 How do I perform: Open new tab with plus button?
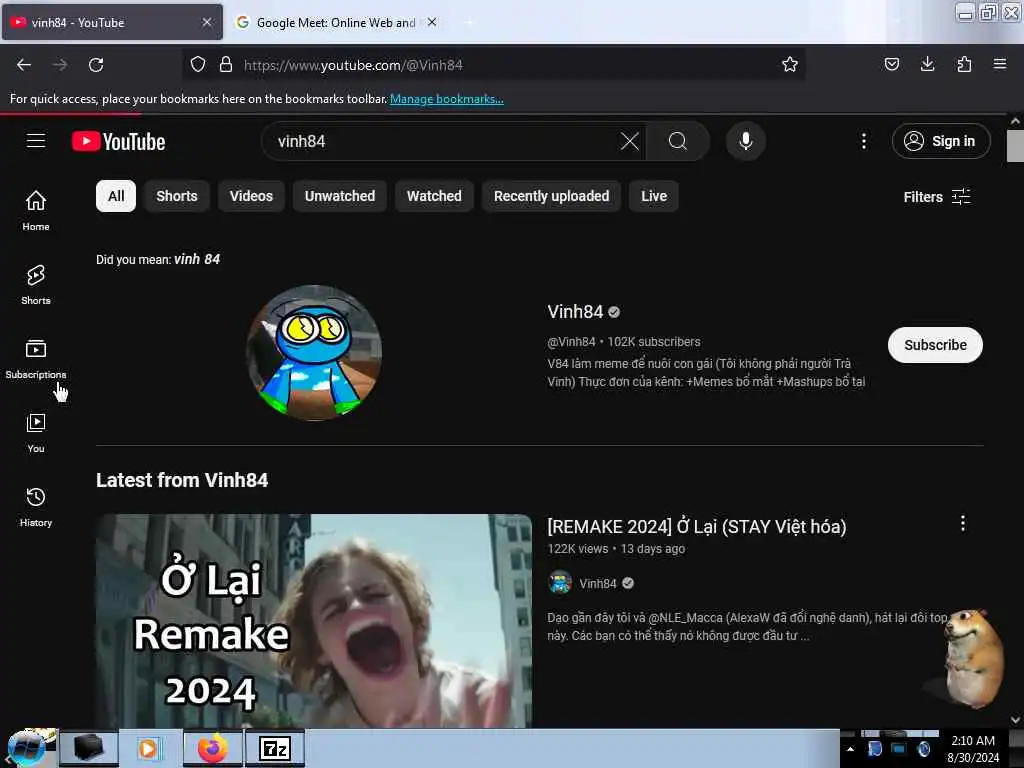pyautogui.click(x=469, y=22)
